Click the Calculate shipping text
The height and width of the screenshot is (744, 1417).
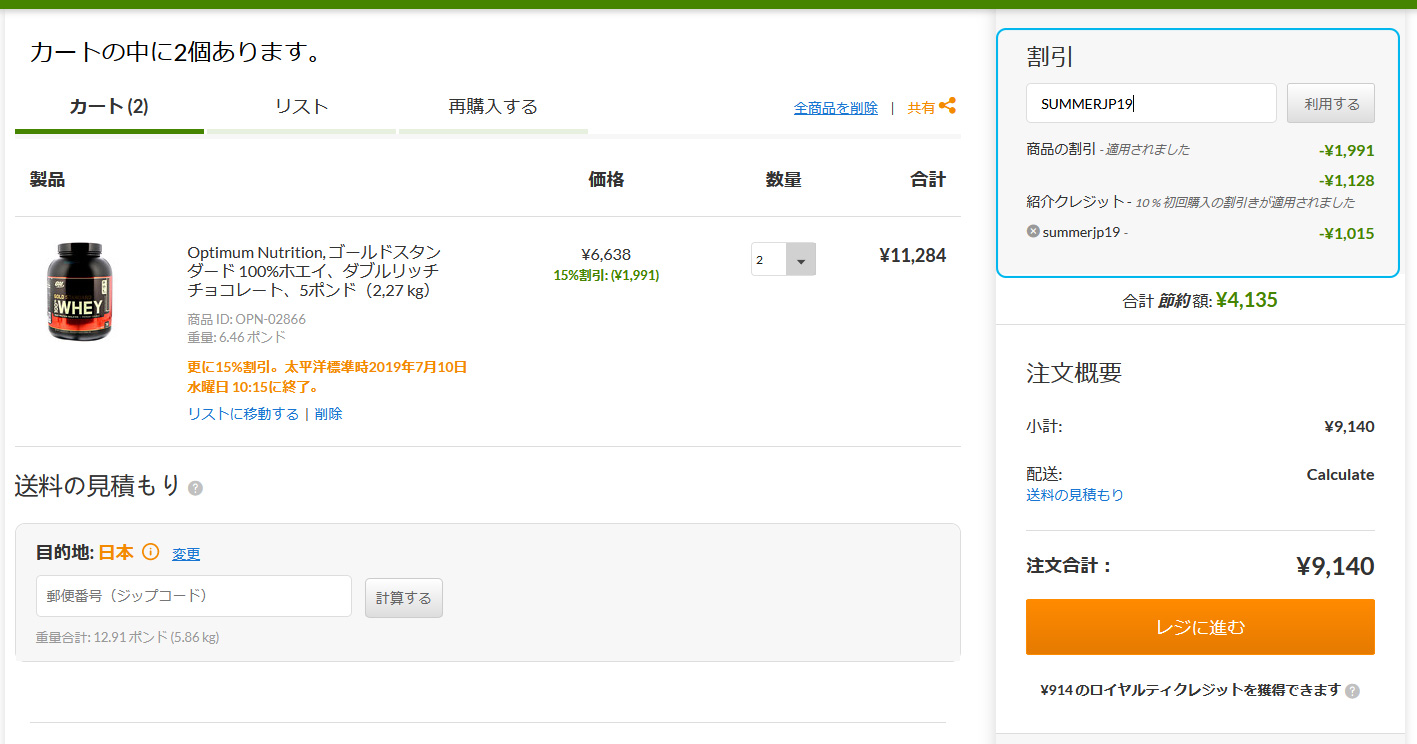pyautogui.click(x=1340, y=474)
